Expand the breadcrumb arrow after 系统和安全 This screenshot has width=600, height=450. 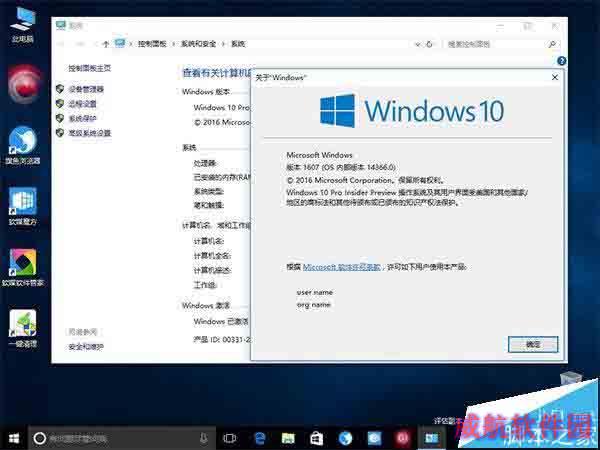224,44
